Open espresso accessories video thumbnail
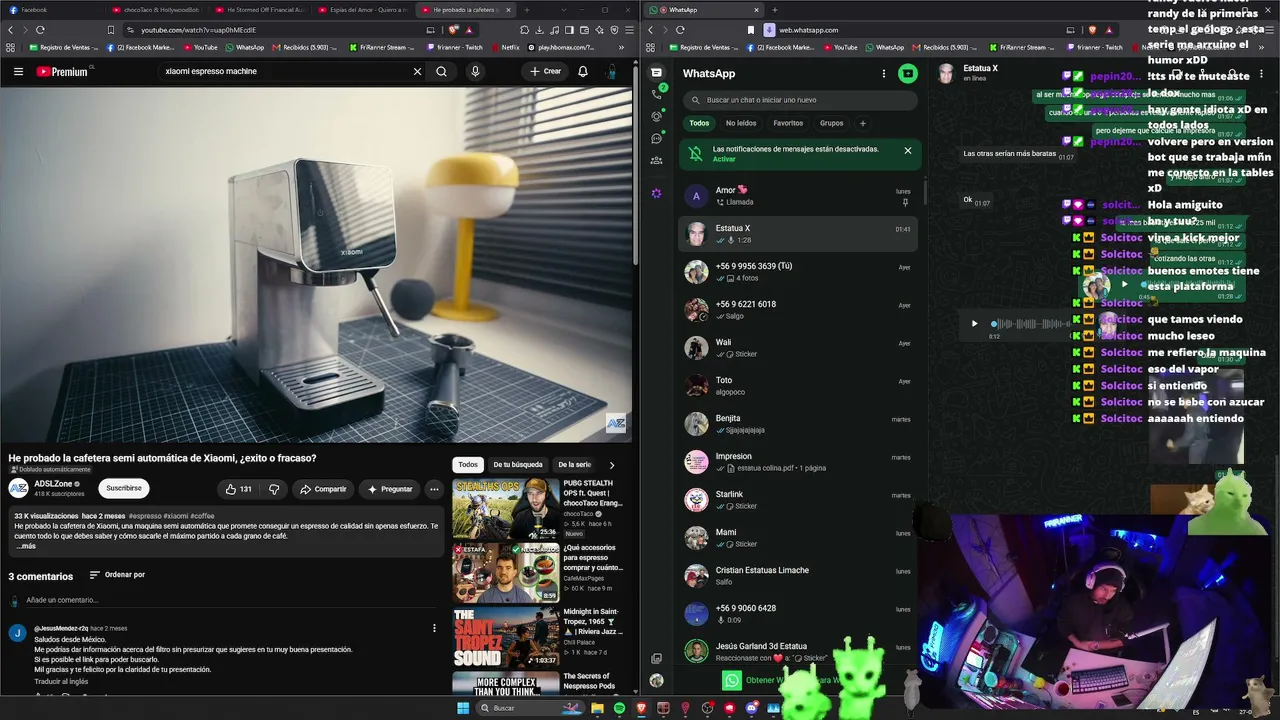The image size is (1280, 720). pos(506,573)
